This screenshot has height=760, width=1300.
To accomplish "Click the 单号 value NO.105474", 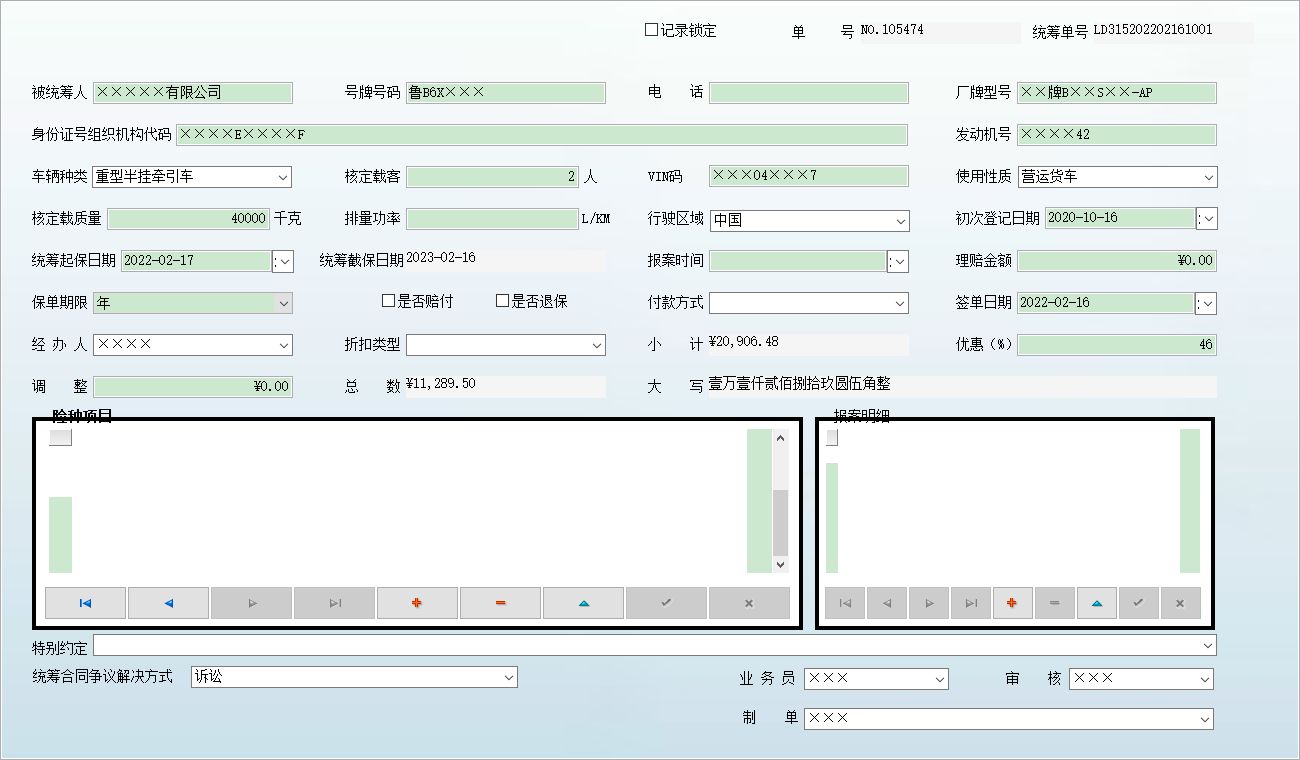I will point(892,30).
